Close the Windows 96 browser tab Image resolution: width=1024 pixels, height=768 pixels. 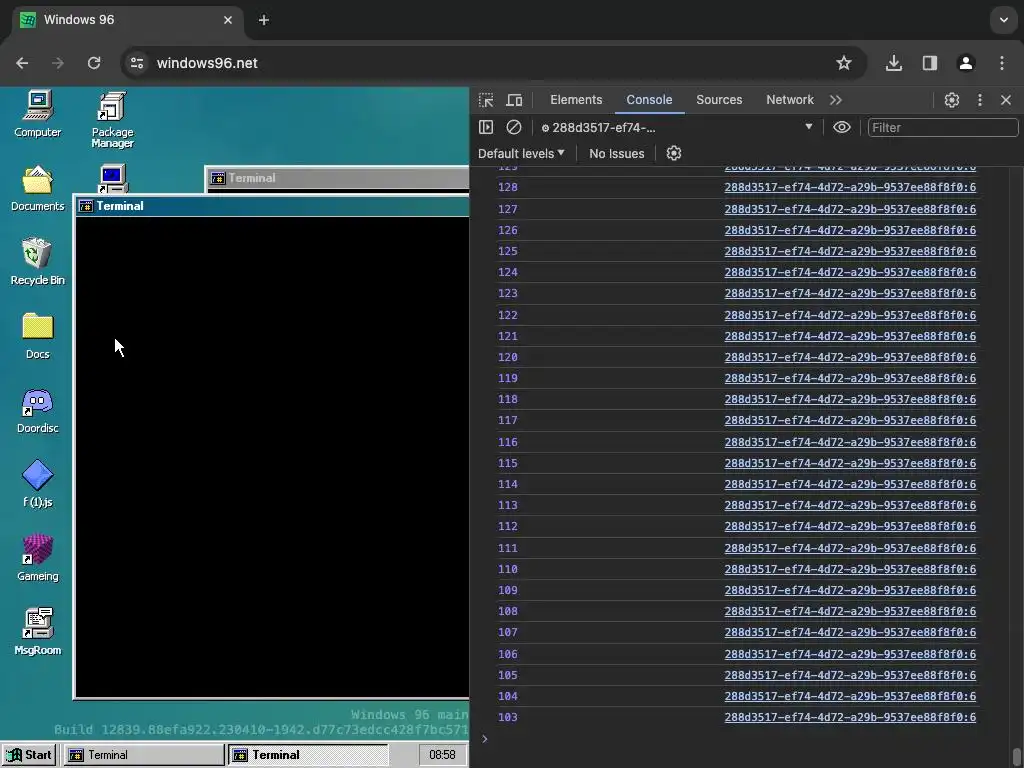click(228, 20)
